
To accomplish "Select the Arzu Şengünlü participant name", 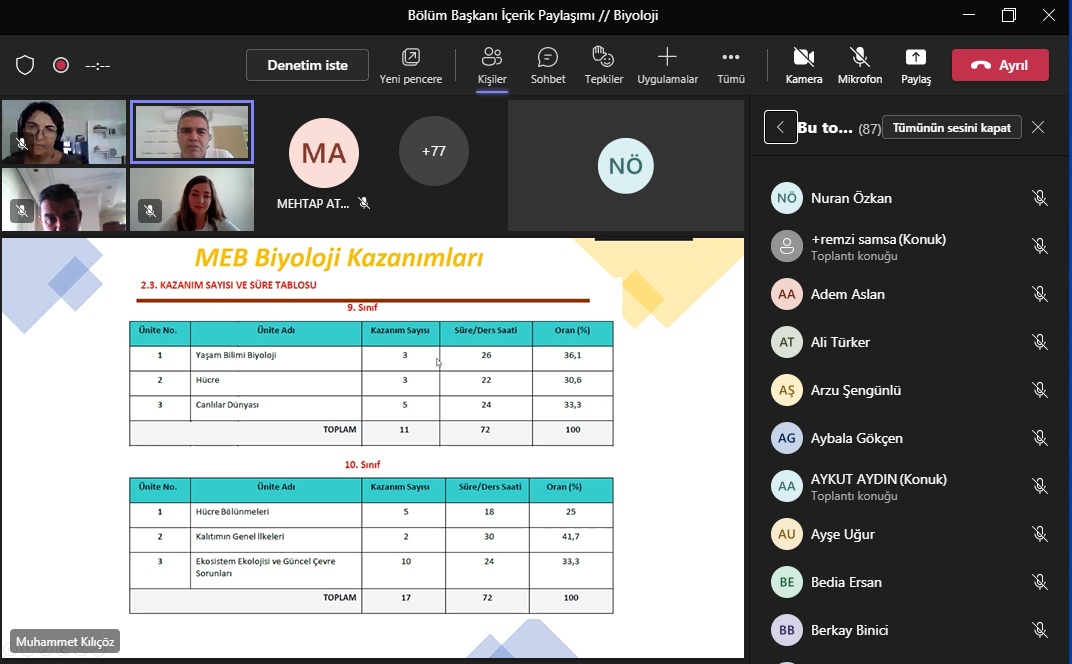I will [856, 390].
